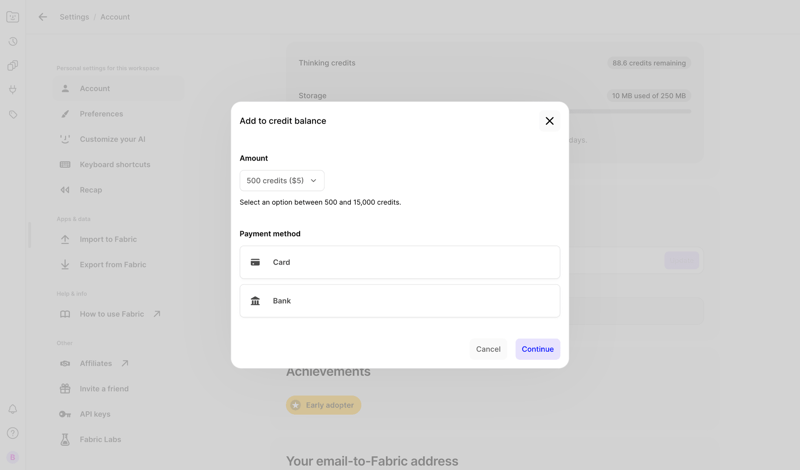Close the Add to credit balance dialog
Screen dimensions: 800x470
coord(549,121)
